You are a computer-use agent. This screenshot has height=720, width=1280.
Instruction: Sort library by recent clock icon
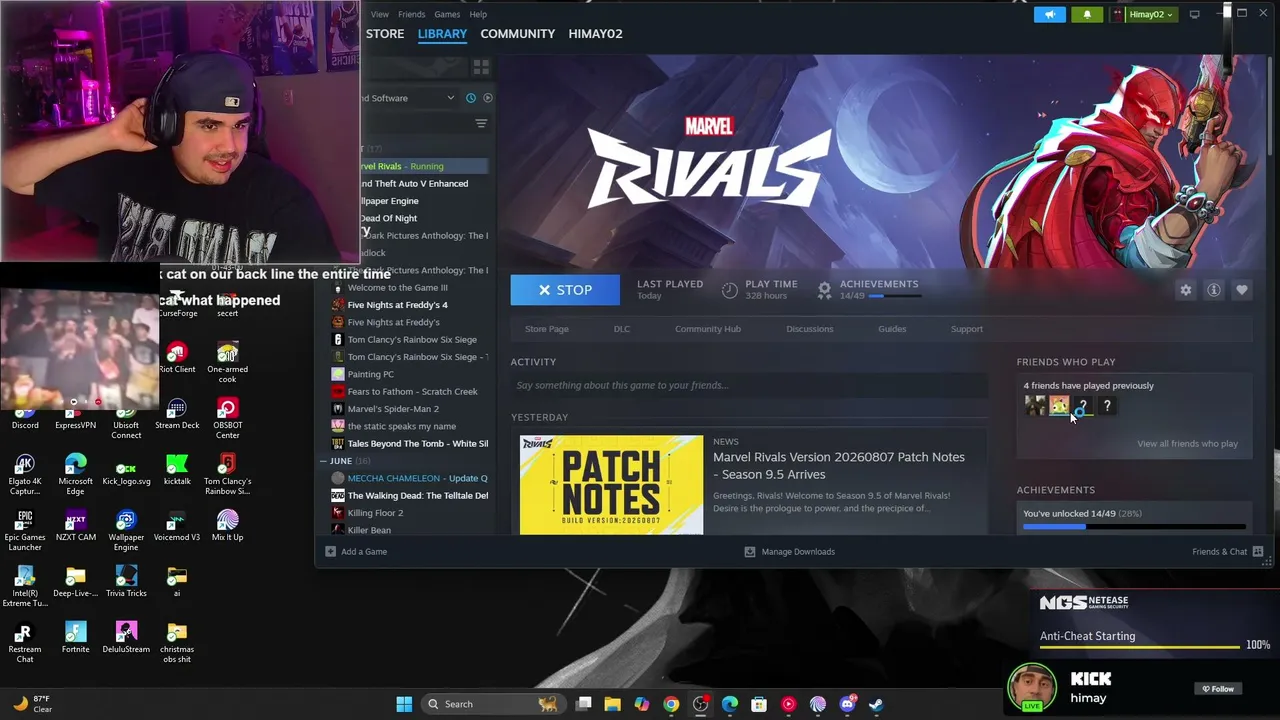(x=471, y=98)
